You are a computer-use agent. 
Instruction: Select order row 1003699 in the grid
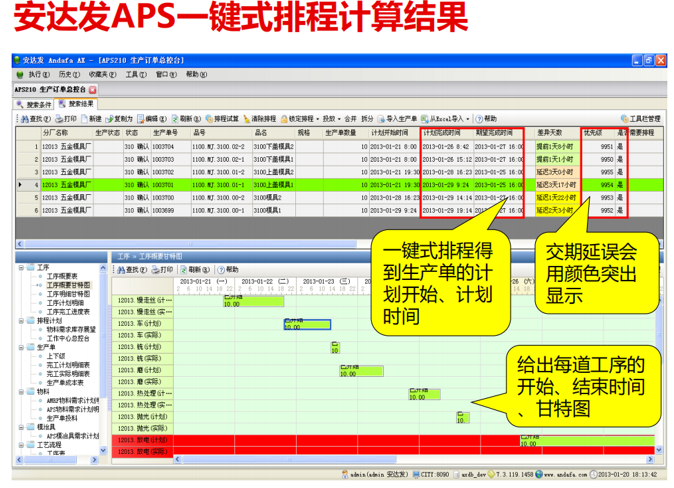340,210
